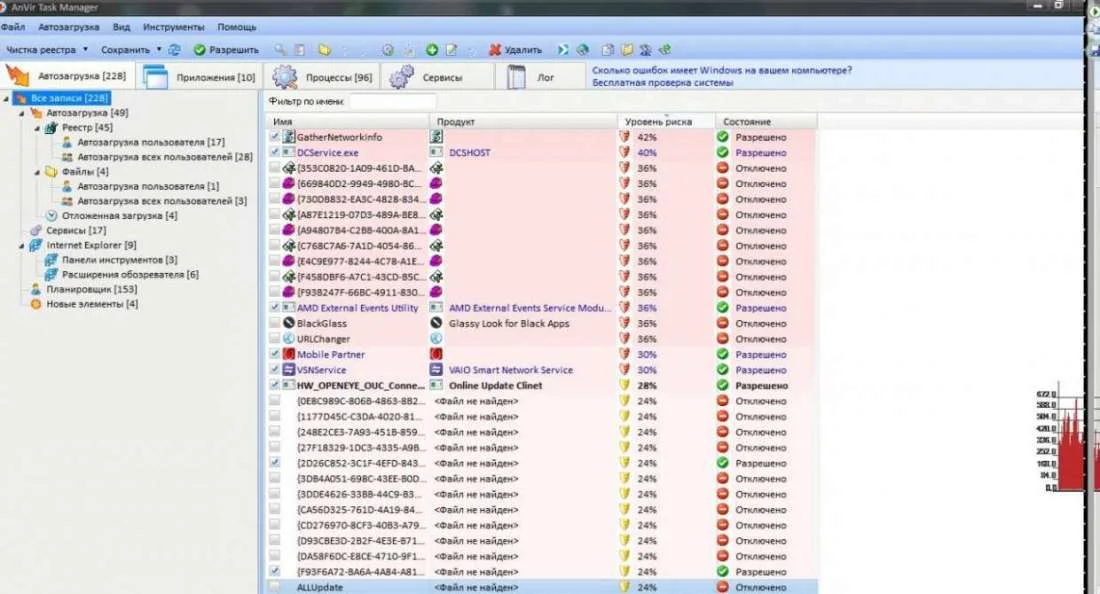Collapse the Автозагрузка [49] tree node
This screenshot has height=594, width=1100.
click(x=22, y=113)
